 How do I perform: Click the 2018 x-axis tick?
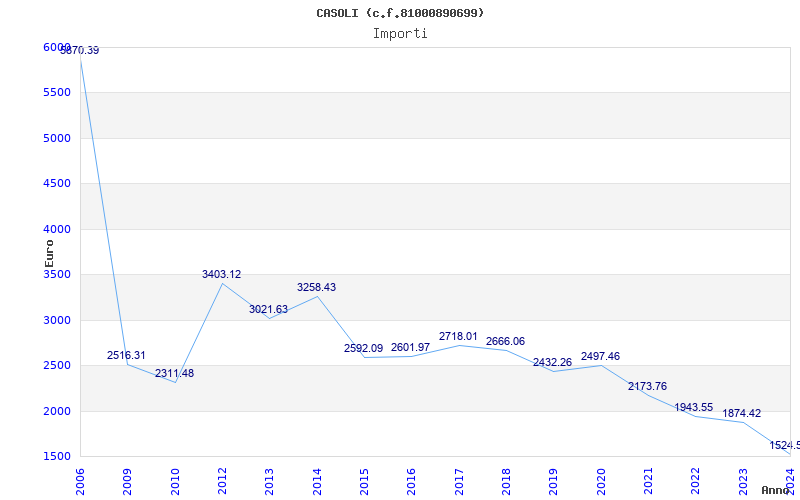[506, 482]
